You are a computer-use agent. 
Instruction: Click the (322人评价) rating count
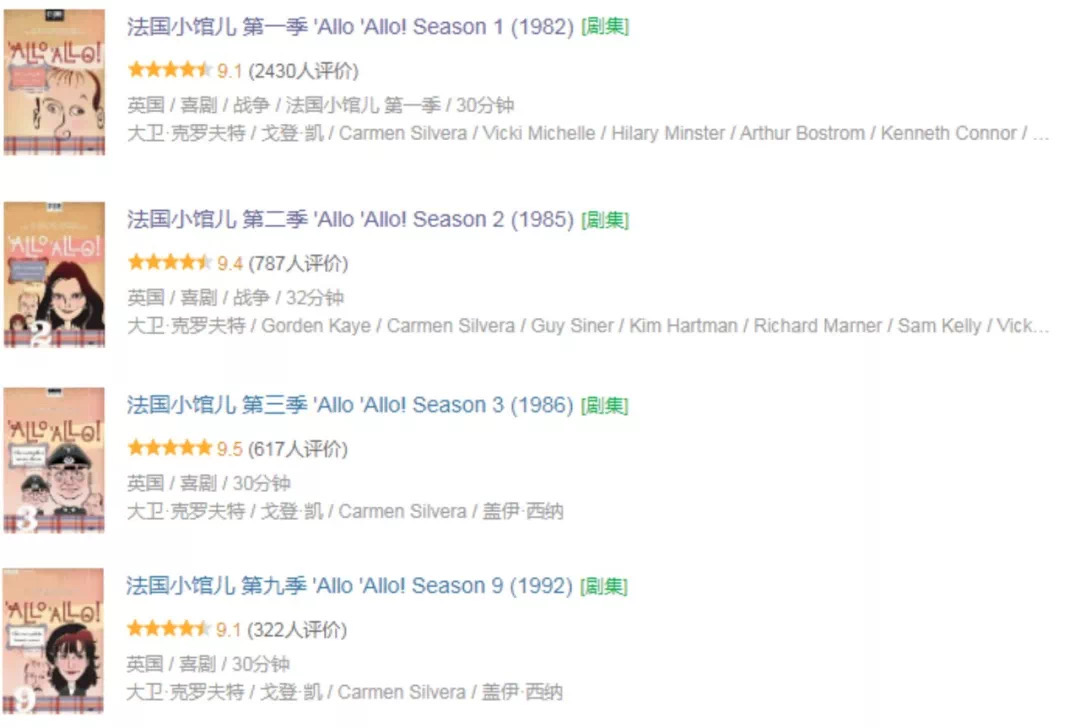[297, 630]
